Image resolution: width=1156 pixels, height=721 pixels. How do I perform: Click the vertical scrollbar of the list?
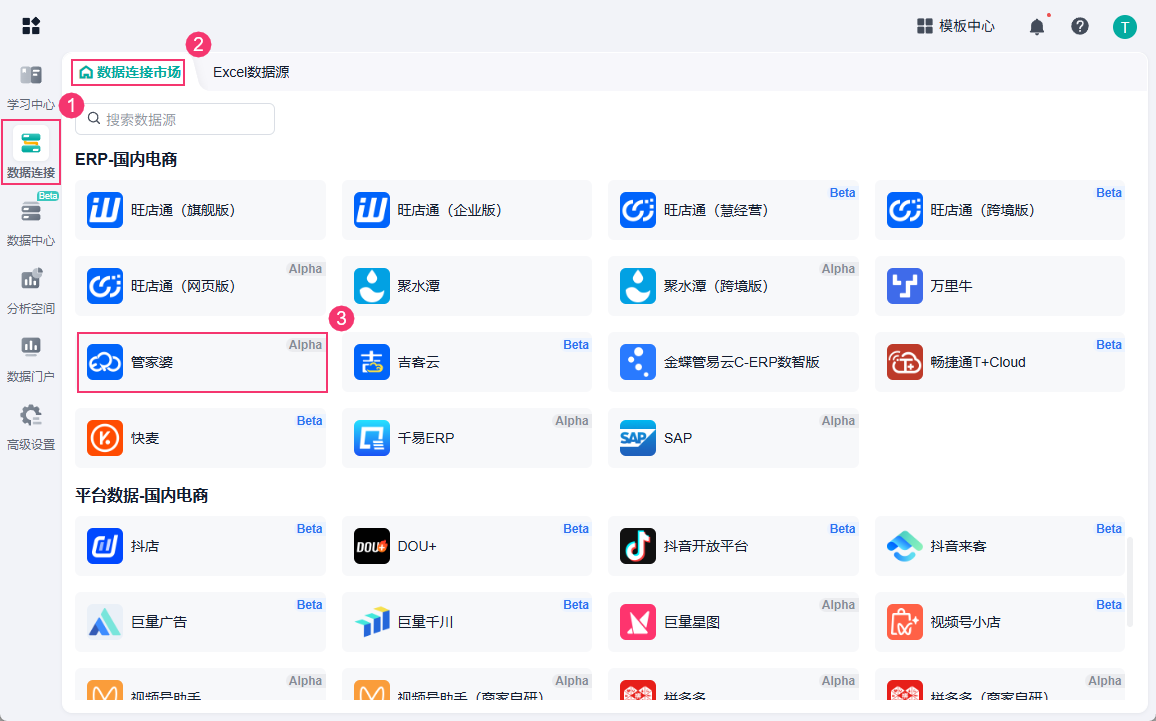1130,582
